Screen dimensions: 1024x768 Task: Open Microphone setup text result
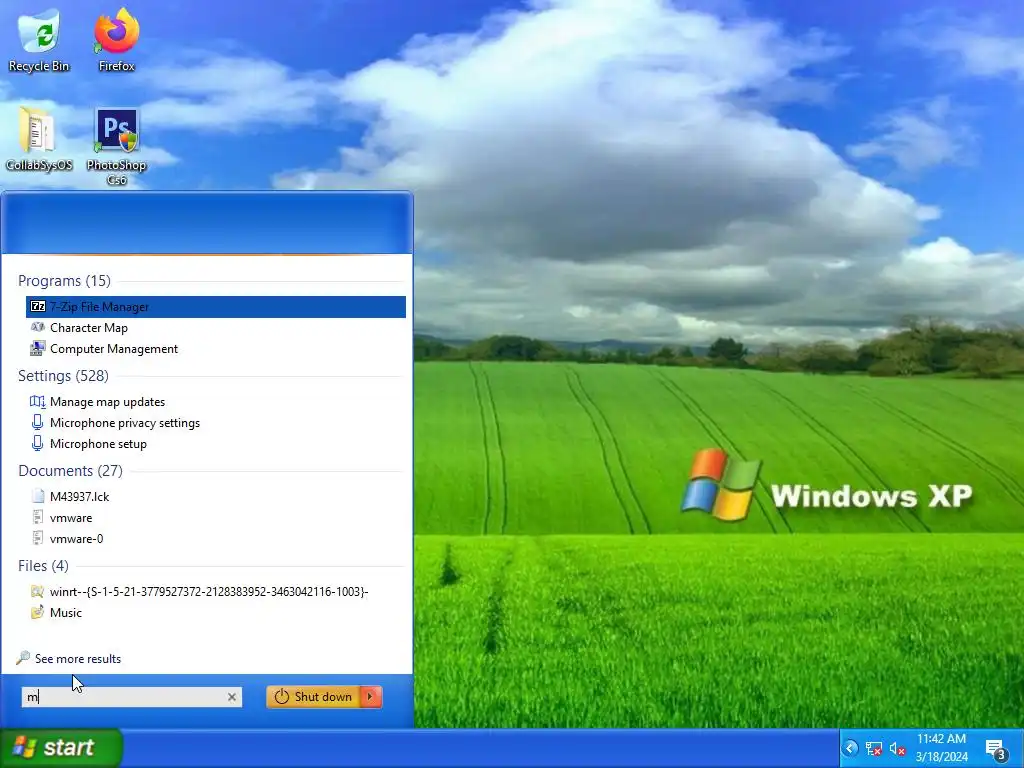98,443
